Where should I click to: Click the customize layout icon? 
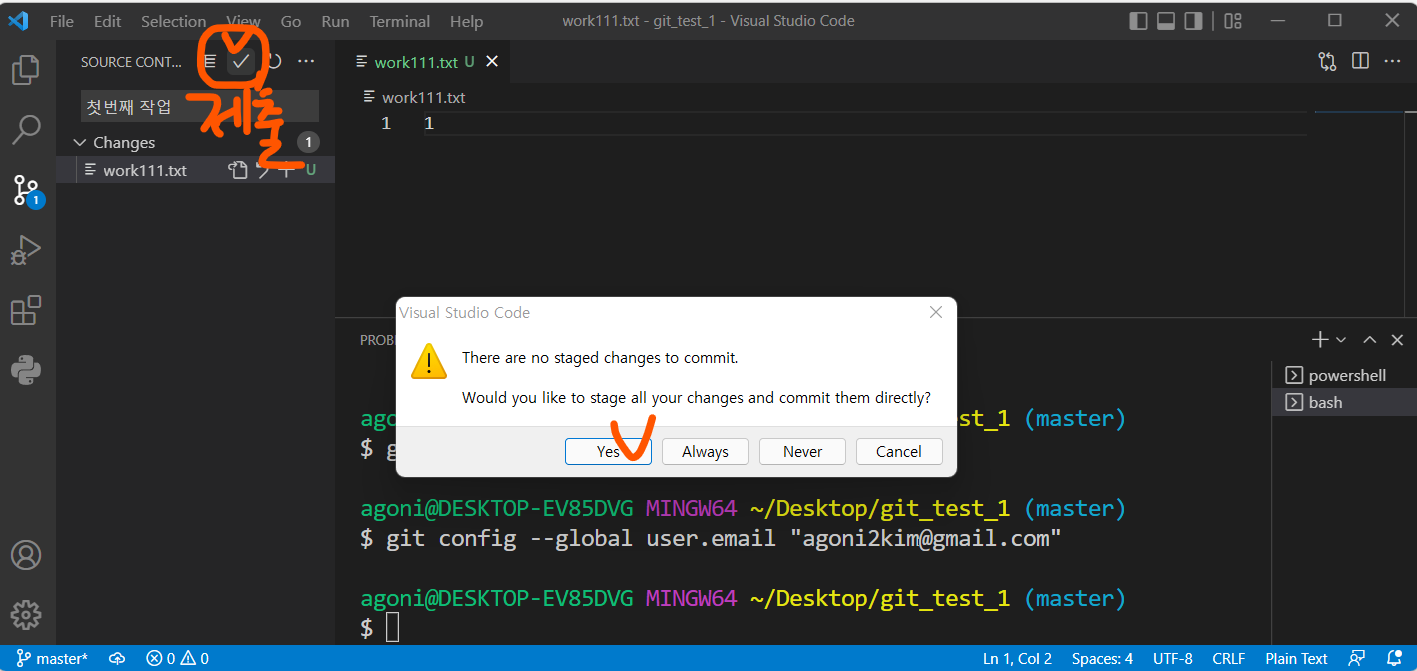(1233, 21)
